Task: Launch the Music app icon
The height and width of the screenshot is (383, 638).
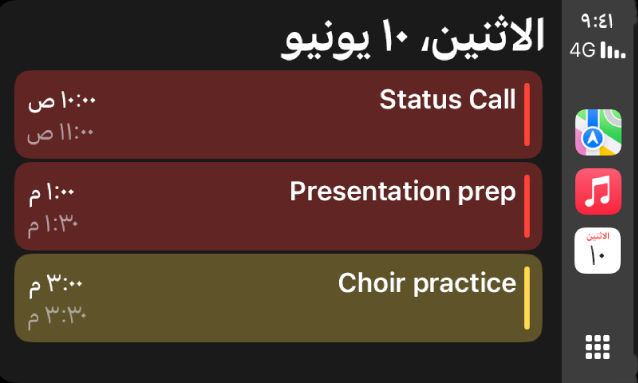Action: (x=598, y=191)
